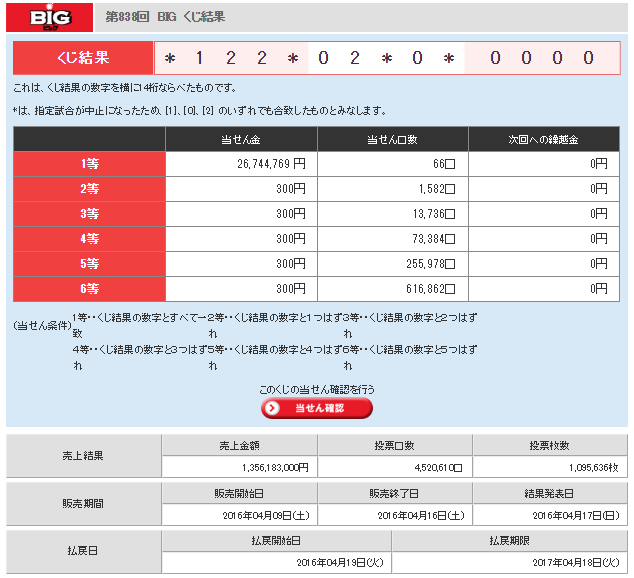Select the 6等 row label
Screen dimensions: 634x578
89,289
